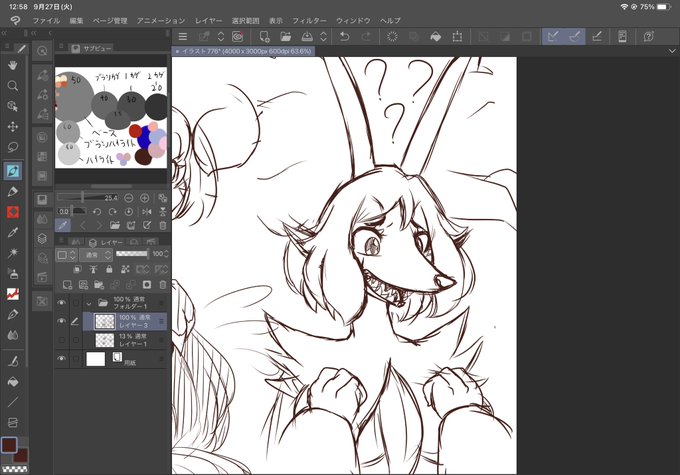Toggle the first highlighted snap icon
680x475 pixels.
pos(553,37)
